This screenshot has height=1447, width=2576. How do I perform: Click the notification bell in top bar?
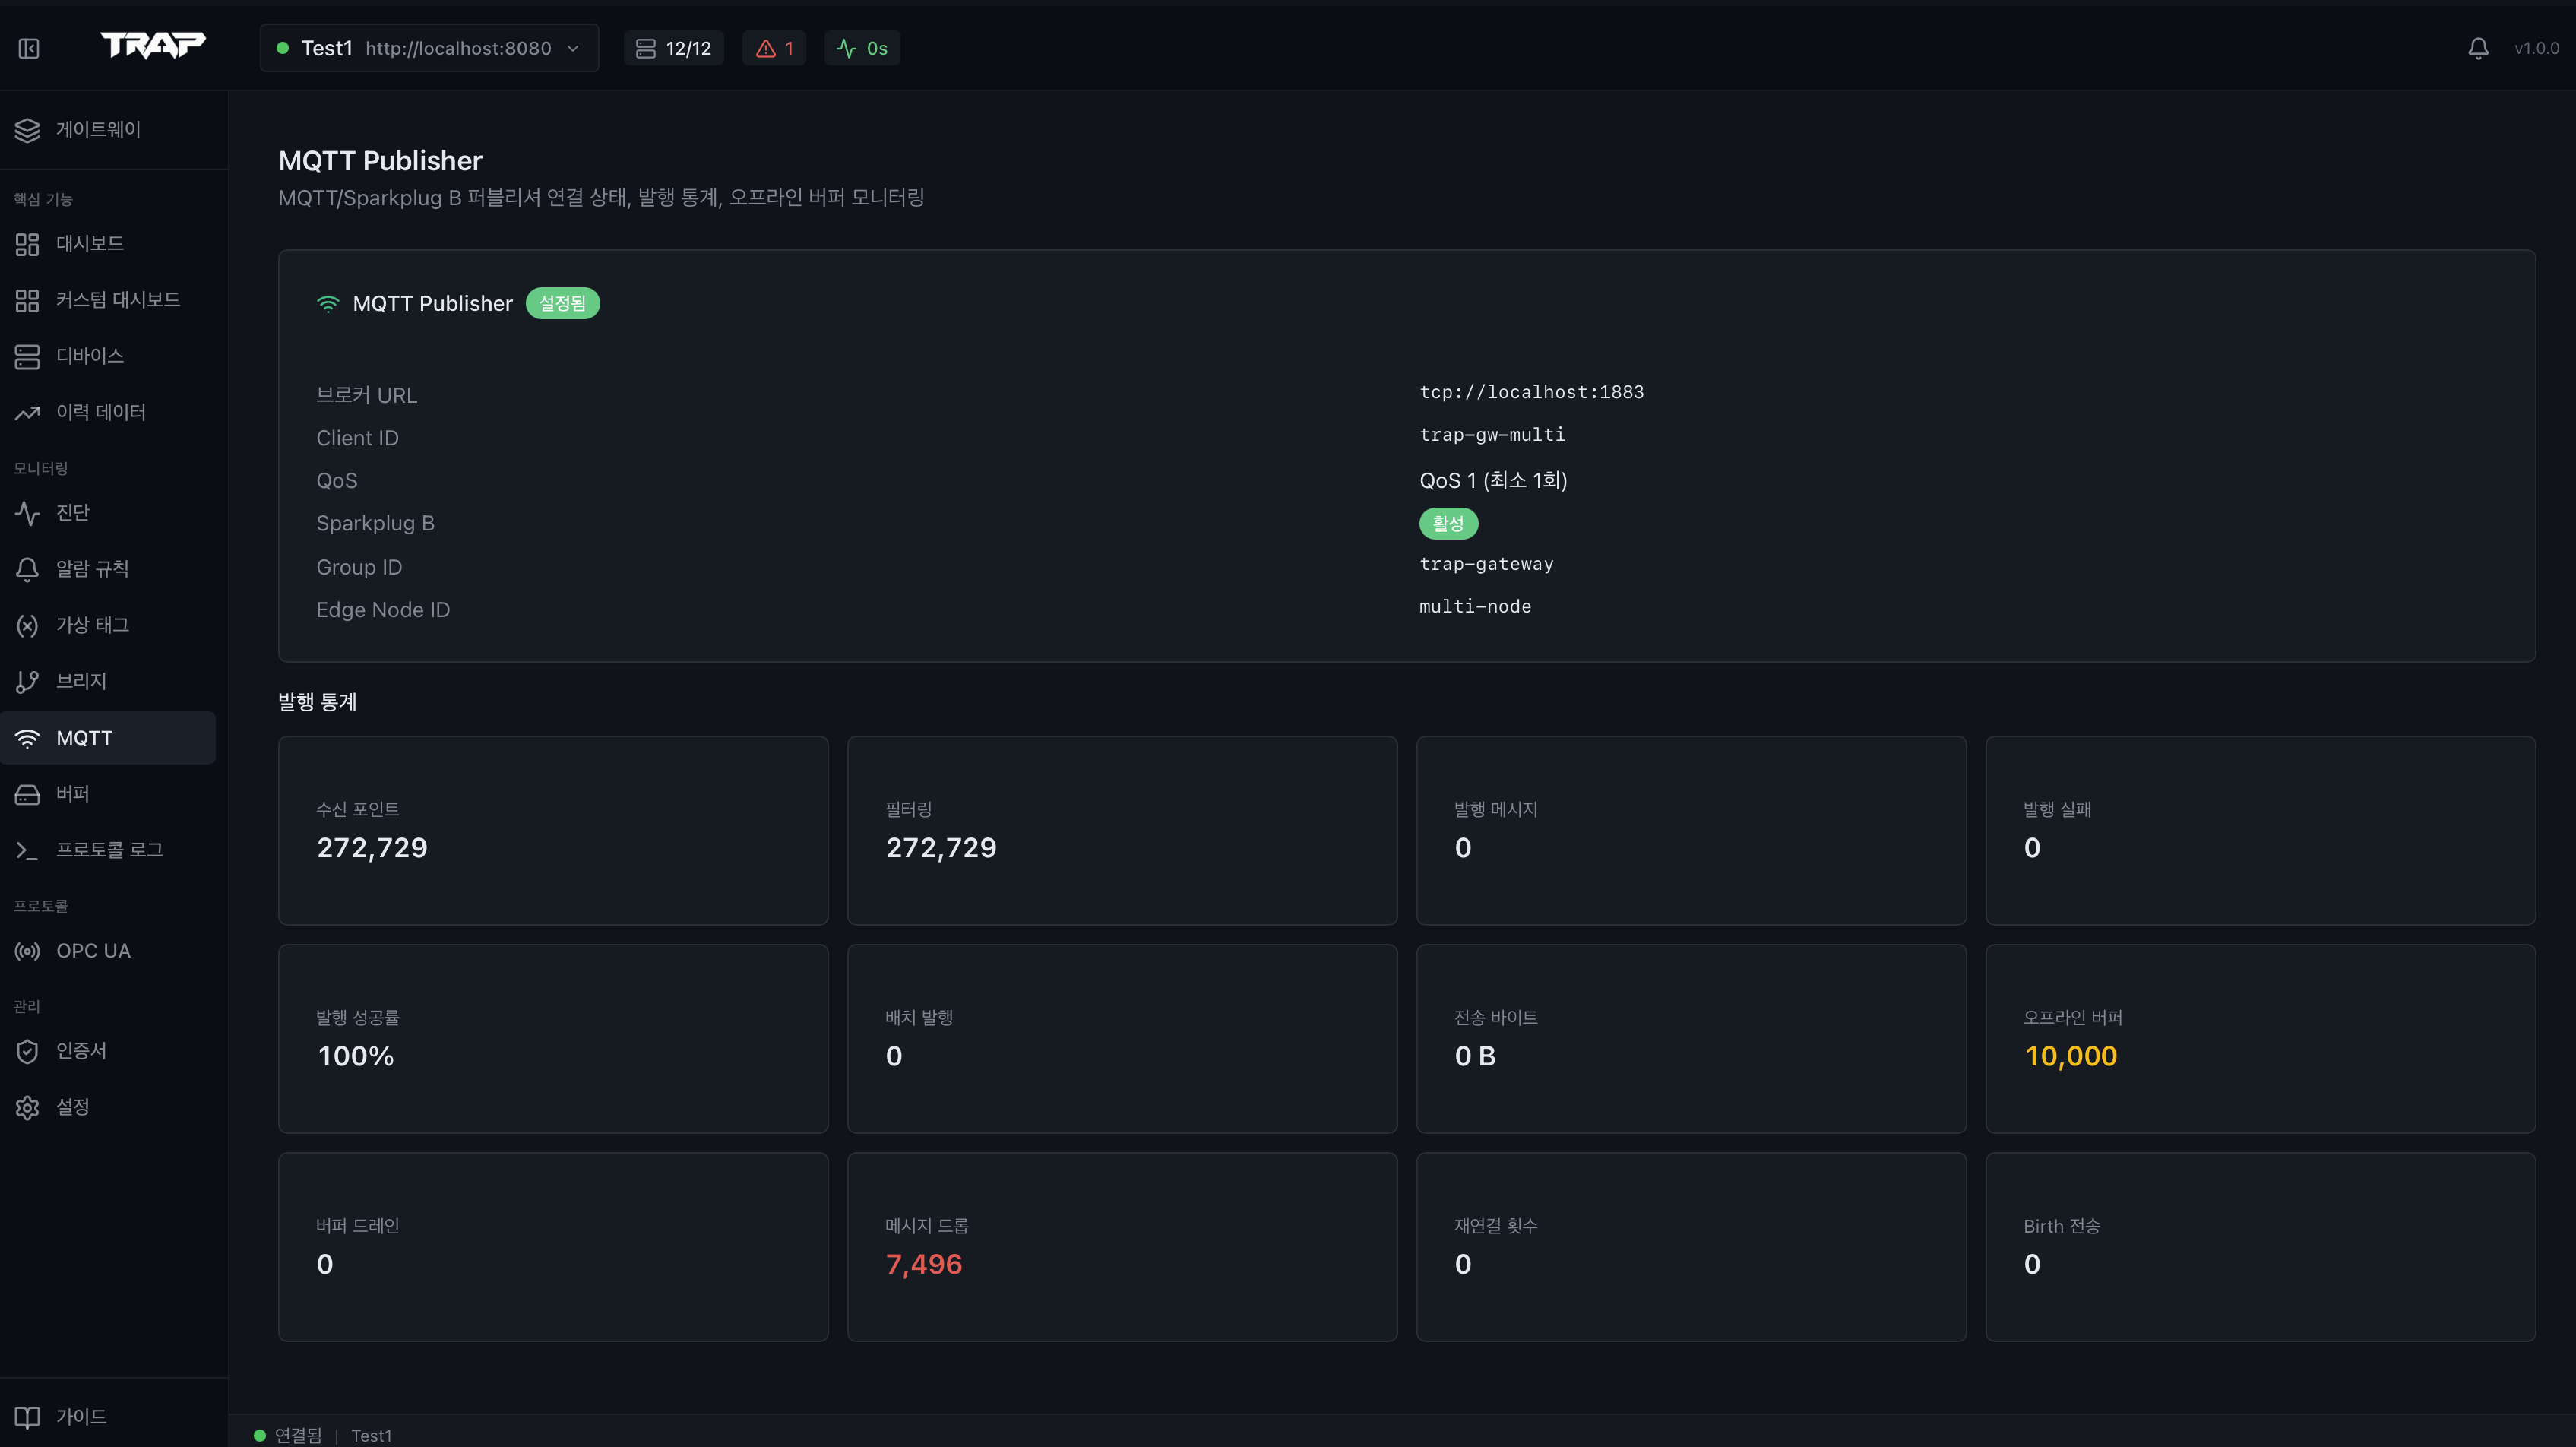tap(2478, 47)
